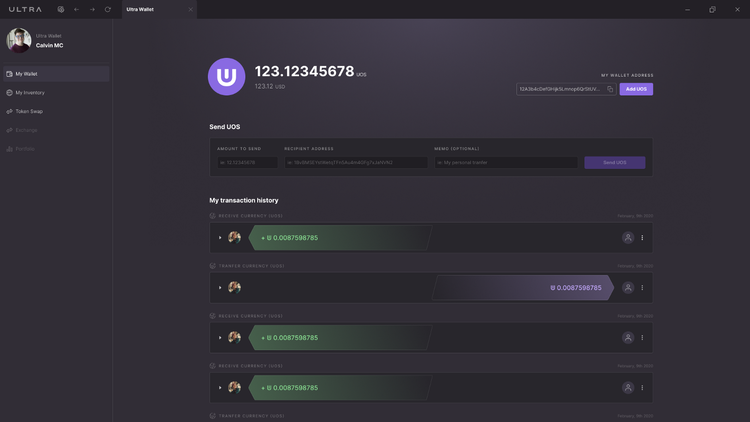750x422 pixels.
Task: Open My Inventory in the sidebar
Action: [30, 93]
